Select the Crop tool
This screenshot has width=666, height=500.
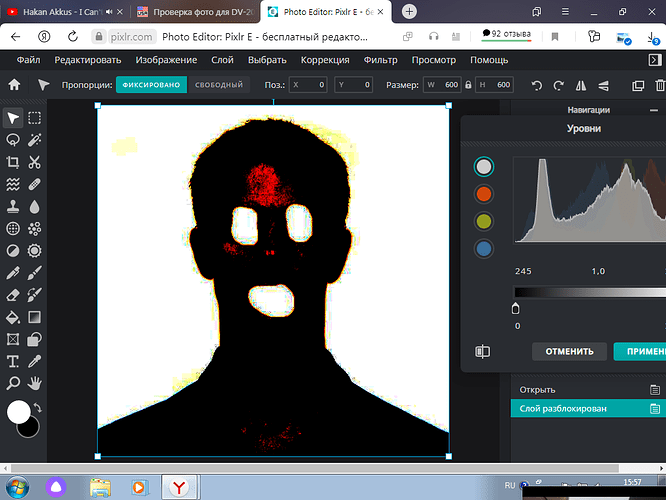coord(13,162)
